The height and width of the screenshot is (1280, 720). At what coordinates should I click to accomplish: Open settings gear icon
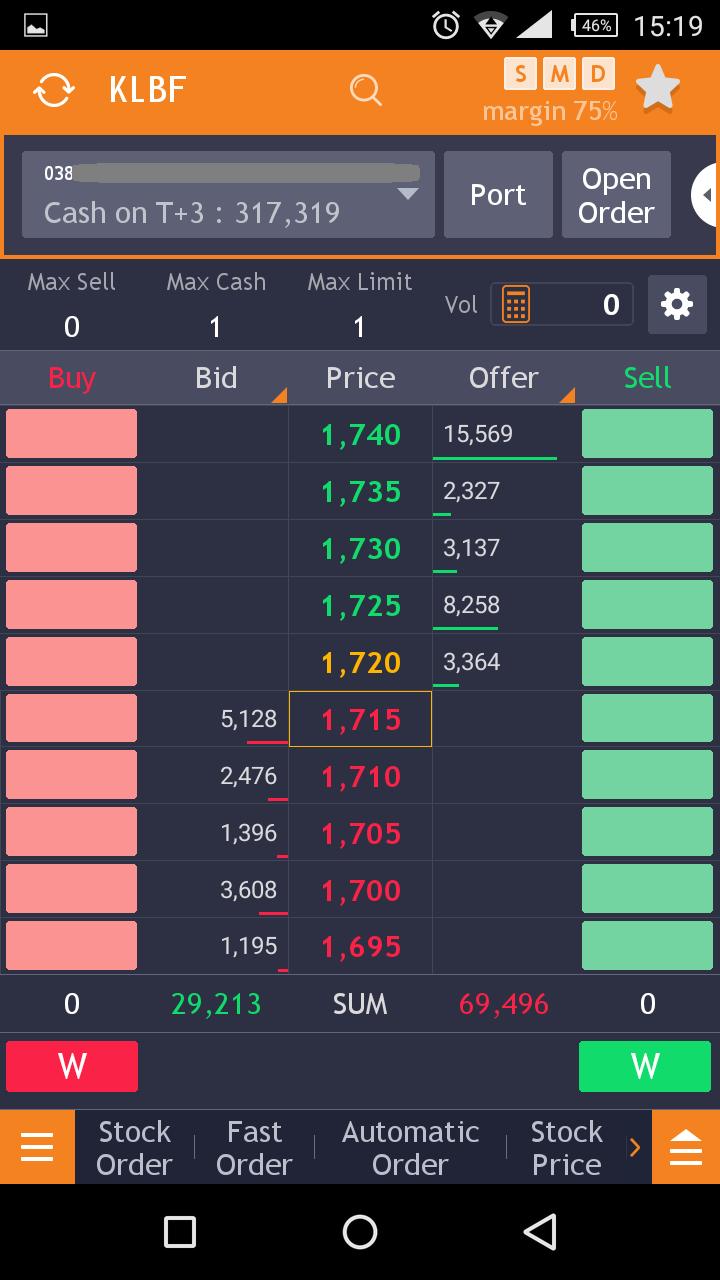tap(677, 305)
